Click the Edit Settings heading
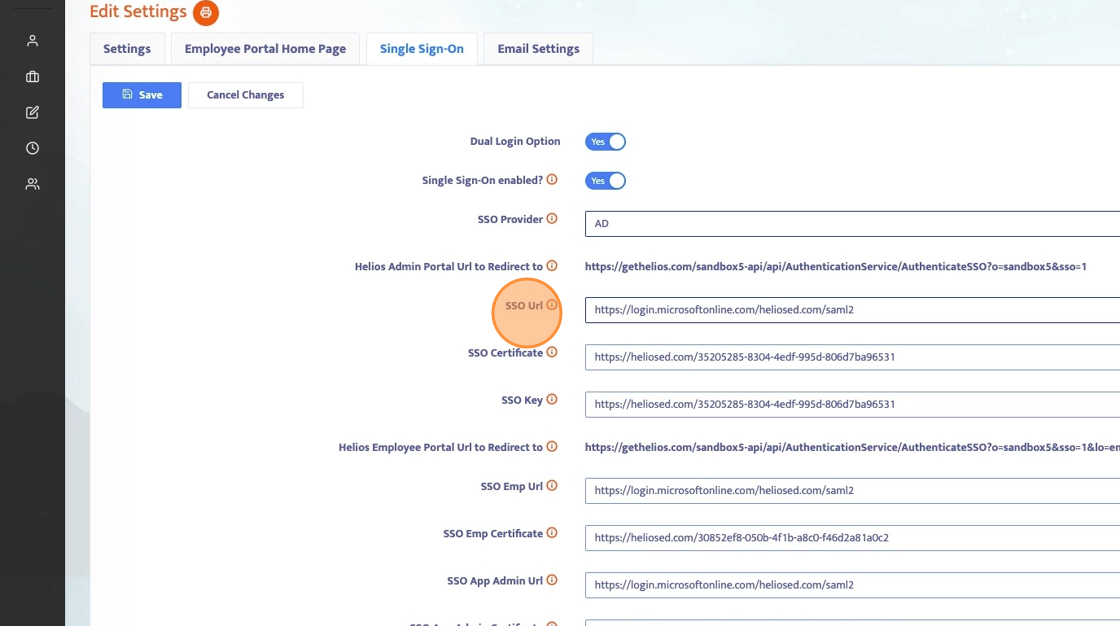Screen dimensions: 1120x626 coord(138,11)
